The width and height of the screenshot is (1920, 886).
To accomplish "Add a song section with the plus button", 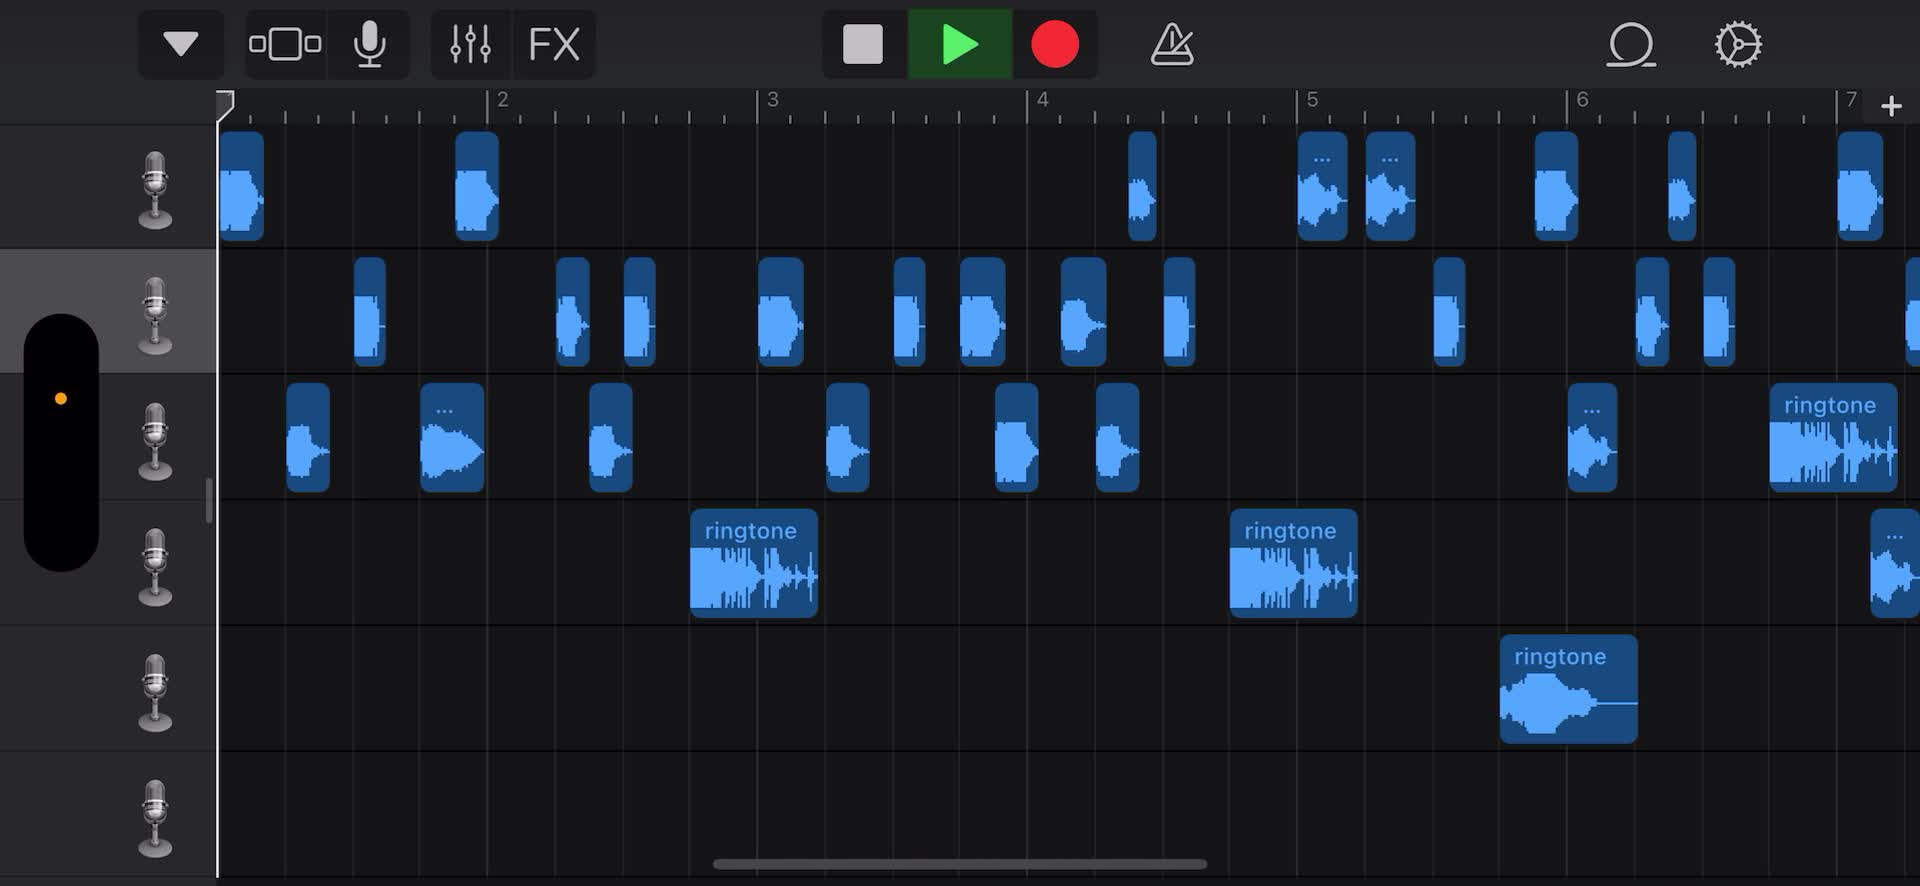I will [1891, 106].
